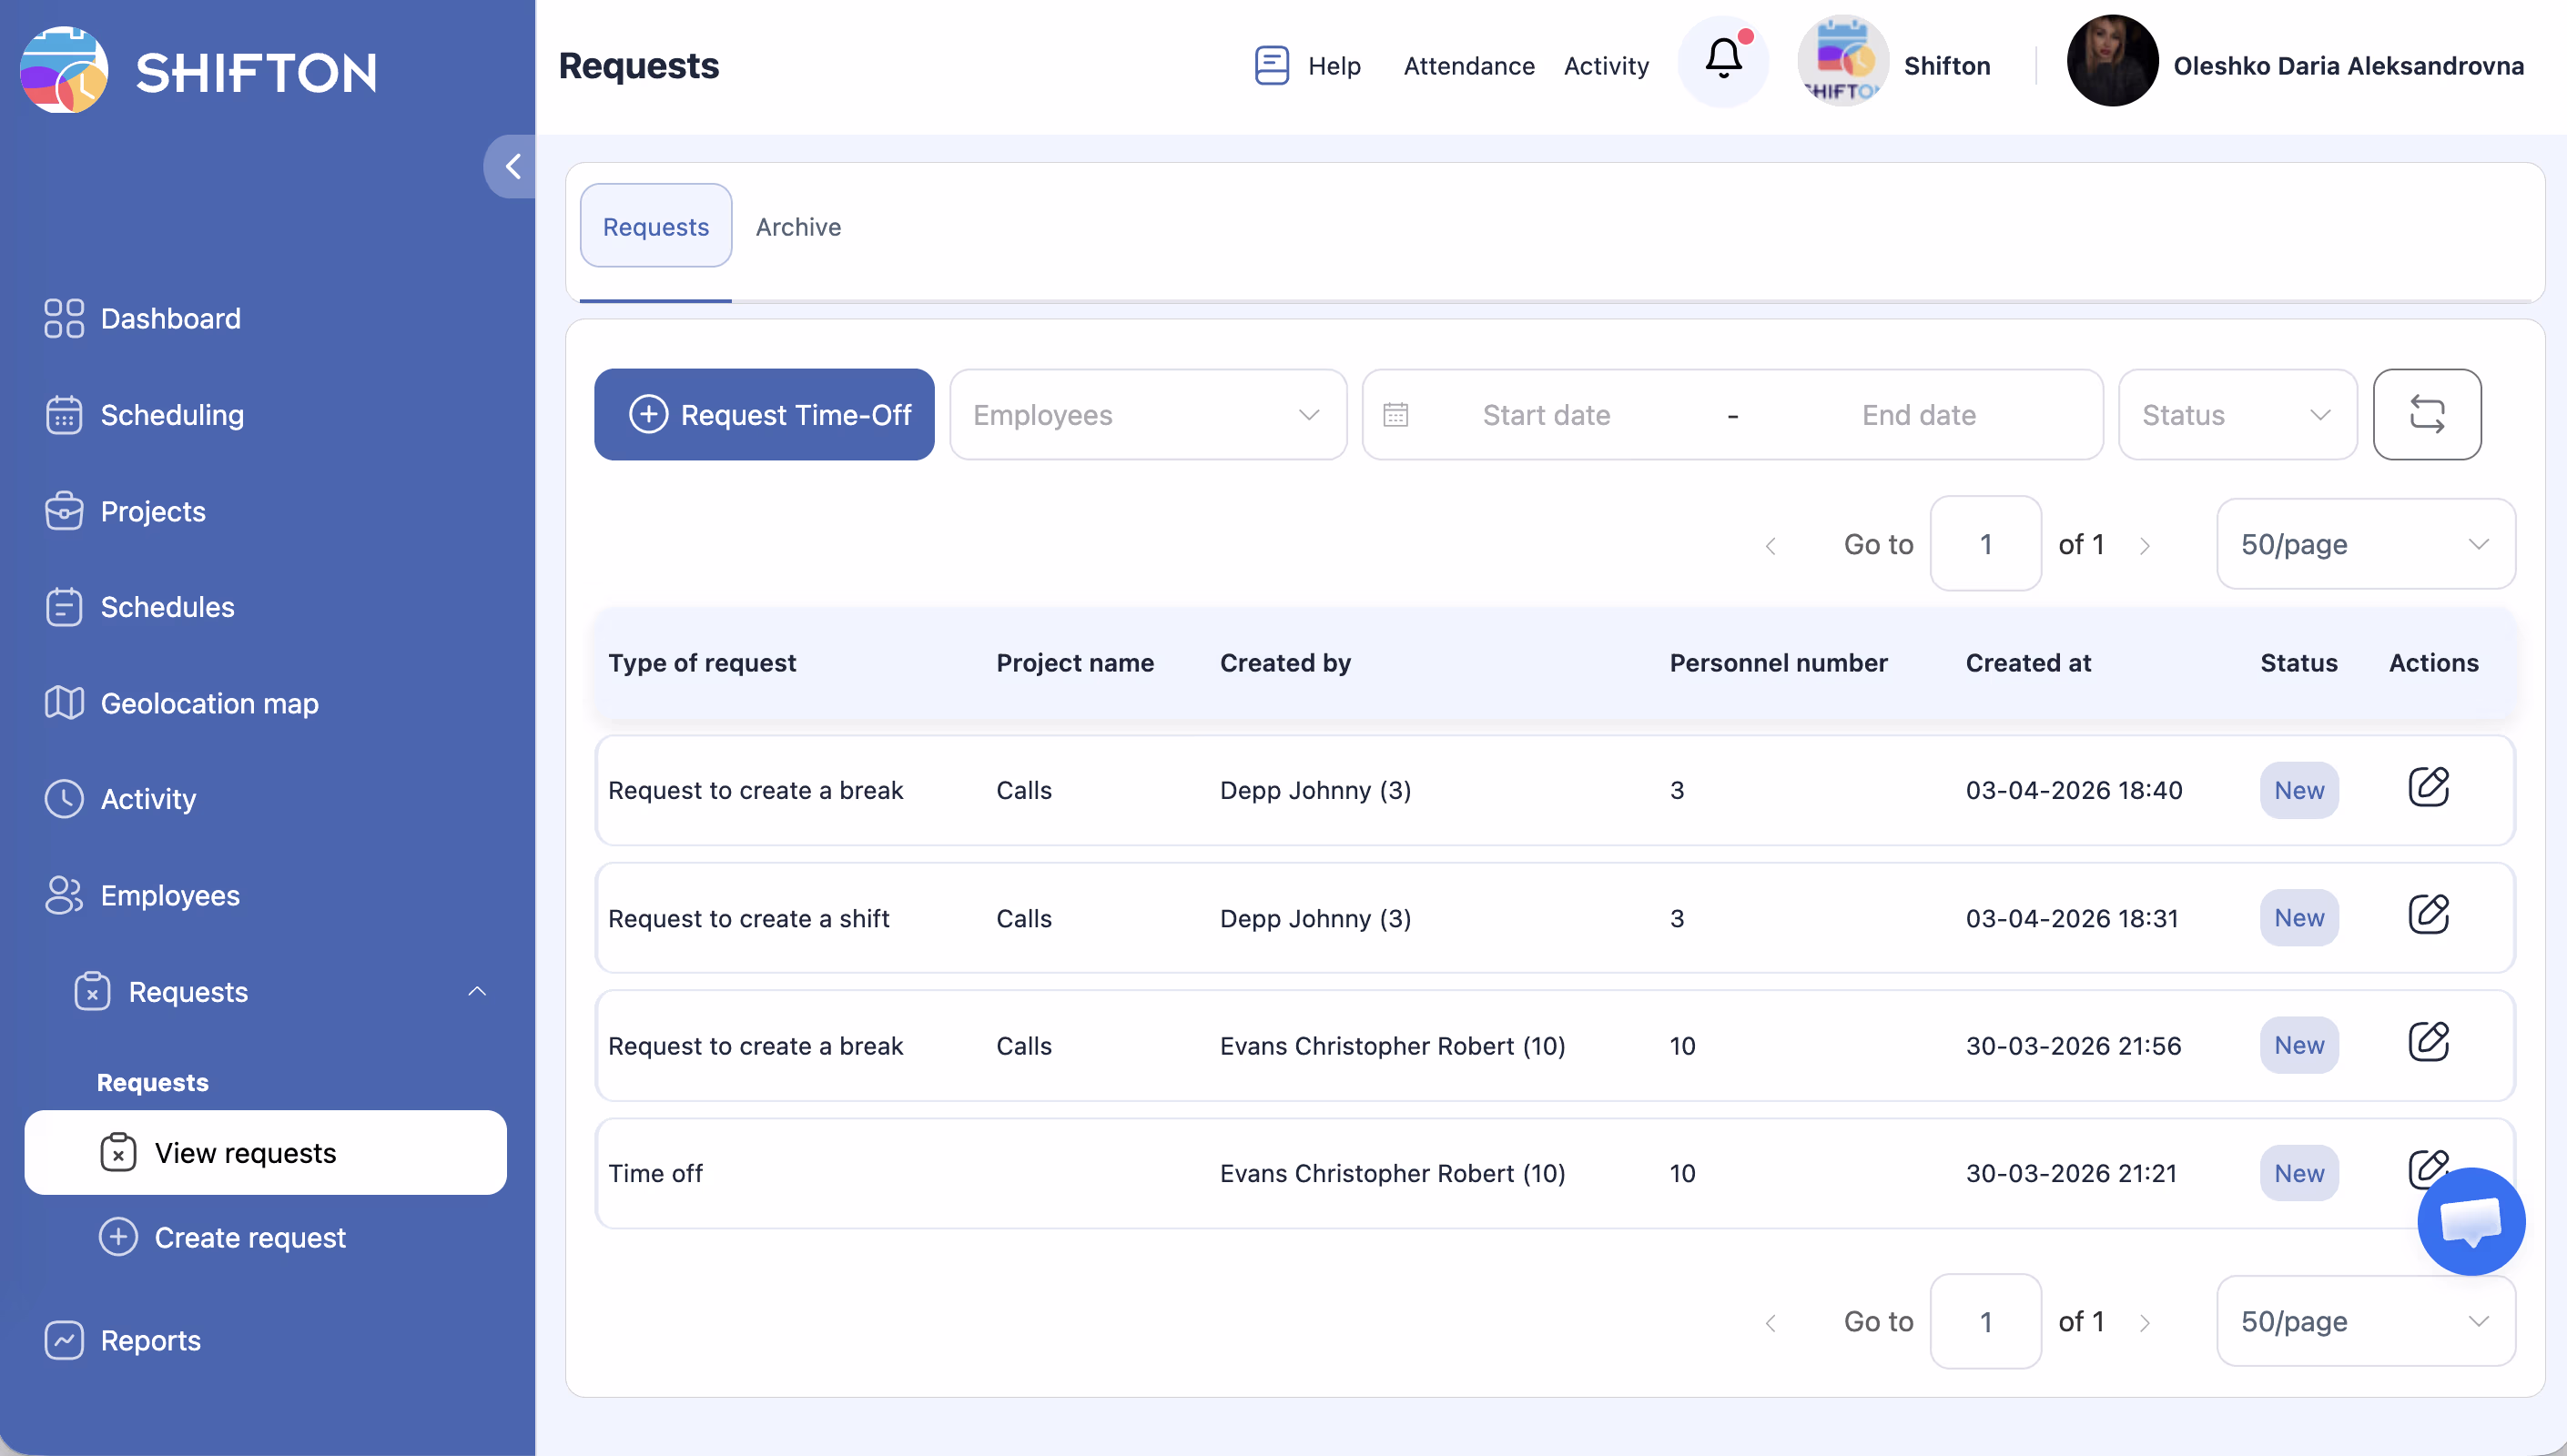Select the Scheduling menu item
Viewport: 2567px width, 1456px height.
[172, 414]
